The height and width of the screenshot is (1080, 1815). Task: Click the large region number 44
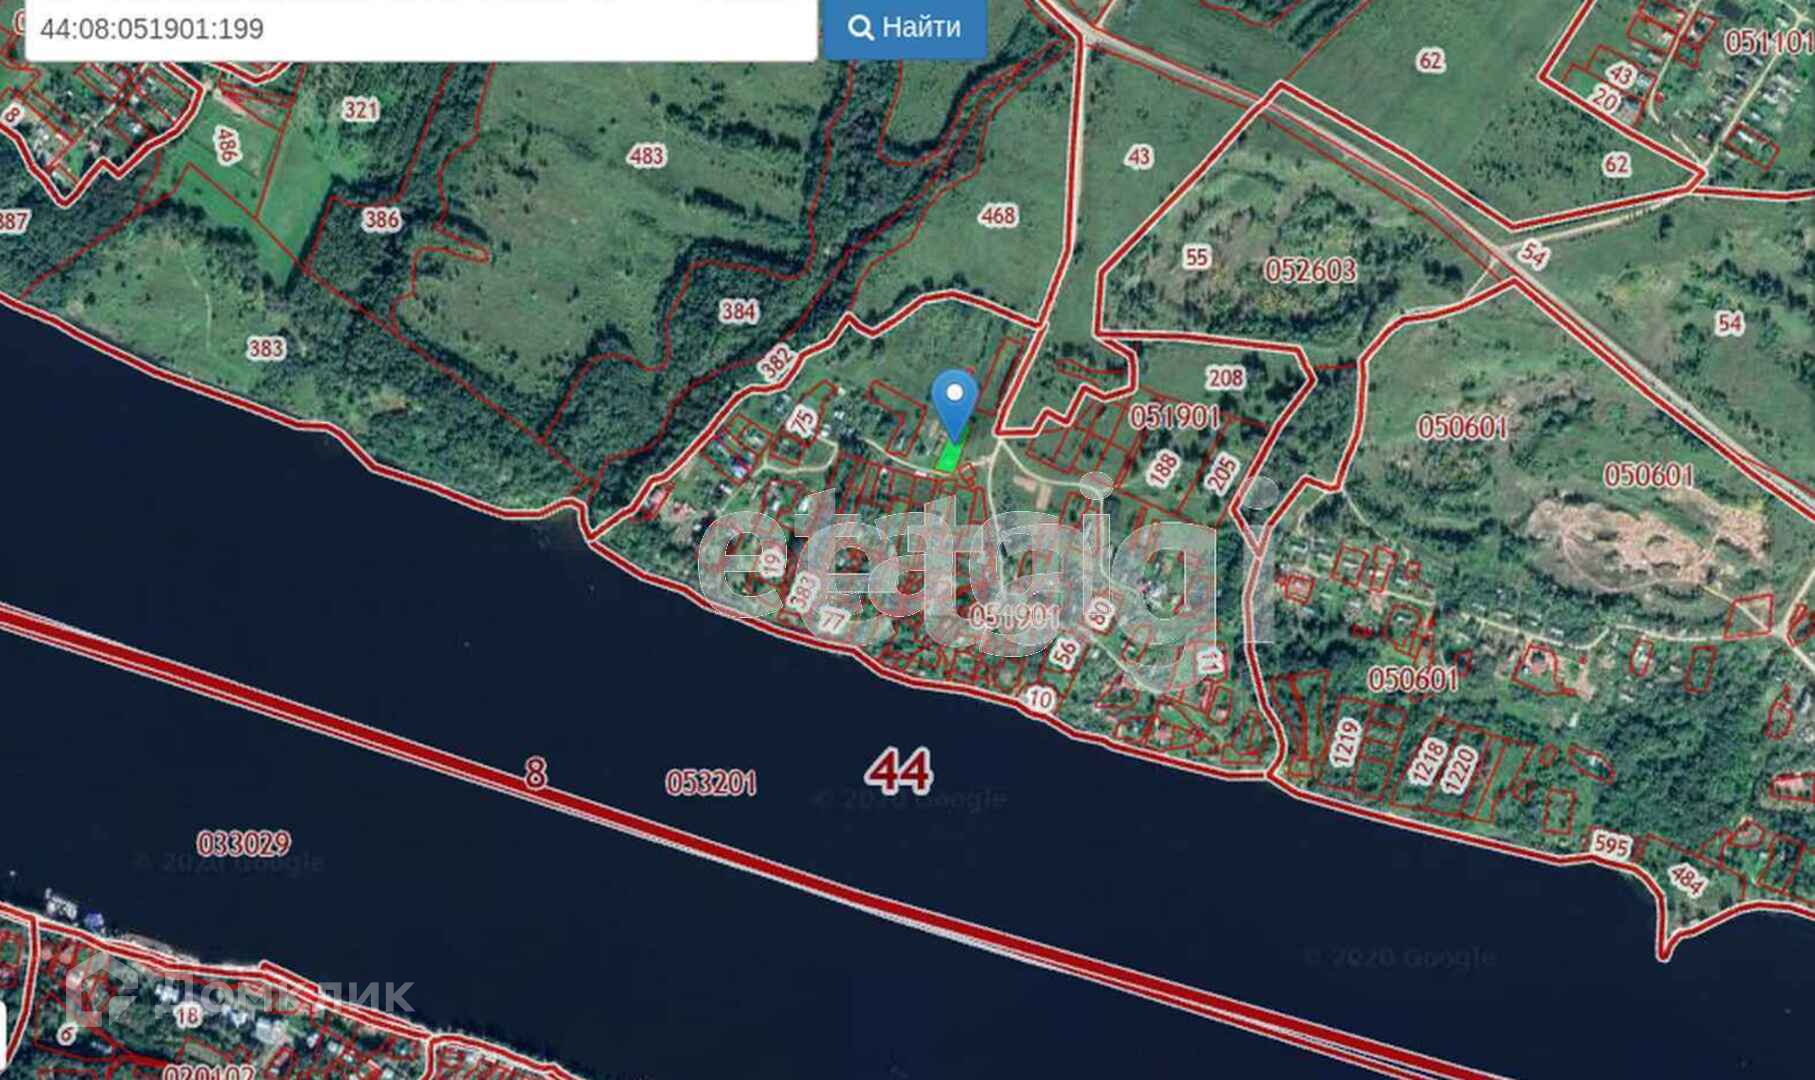(x=899, y=770)
